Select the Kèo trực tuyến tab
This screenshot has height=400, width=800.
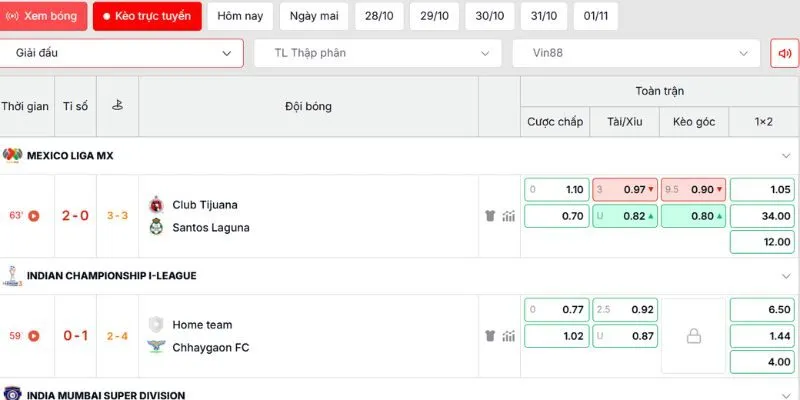click(147, 16)
